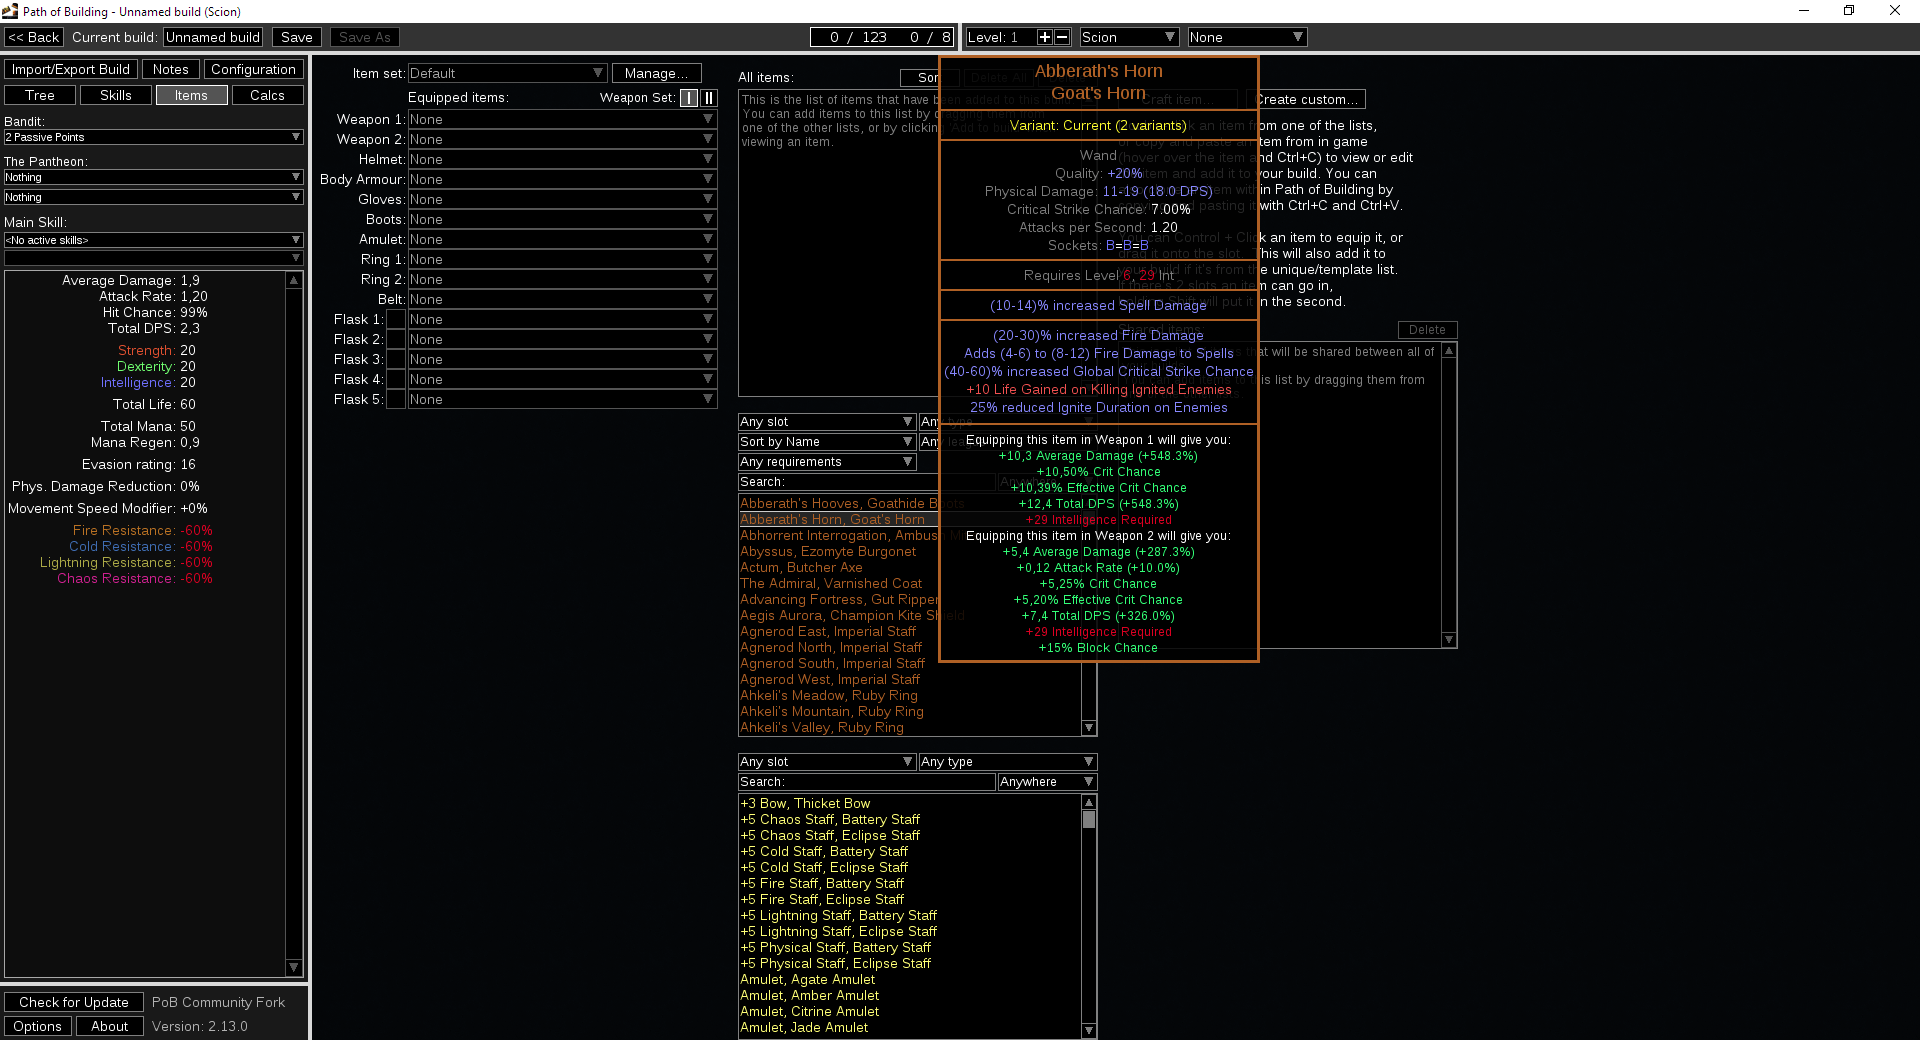Open the Sort by Name dropdown
This screenshot has height=1040, width=1920.
pyautogui.click(x=827, y=442)
